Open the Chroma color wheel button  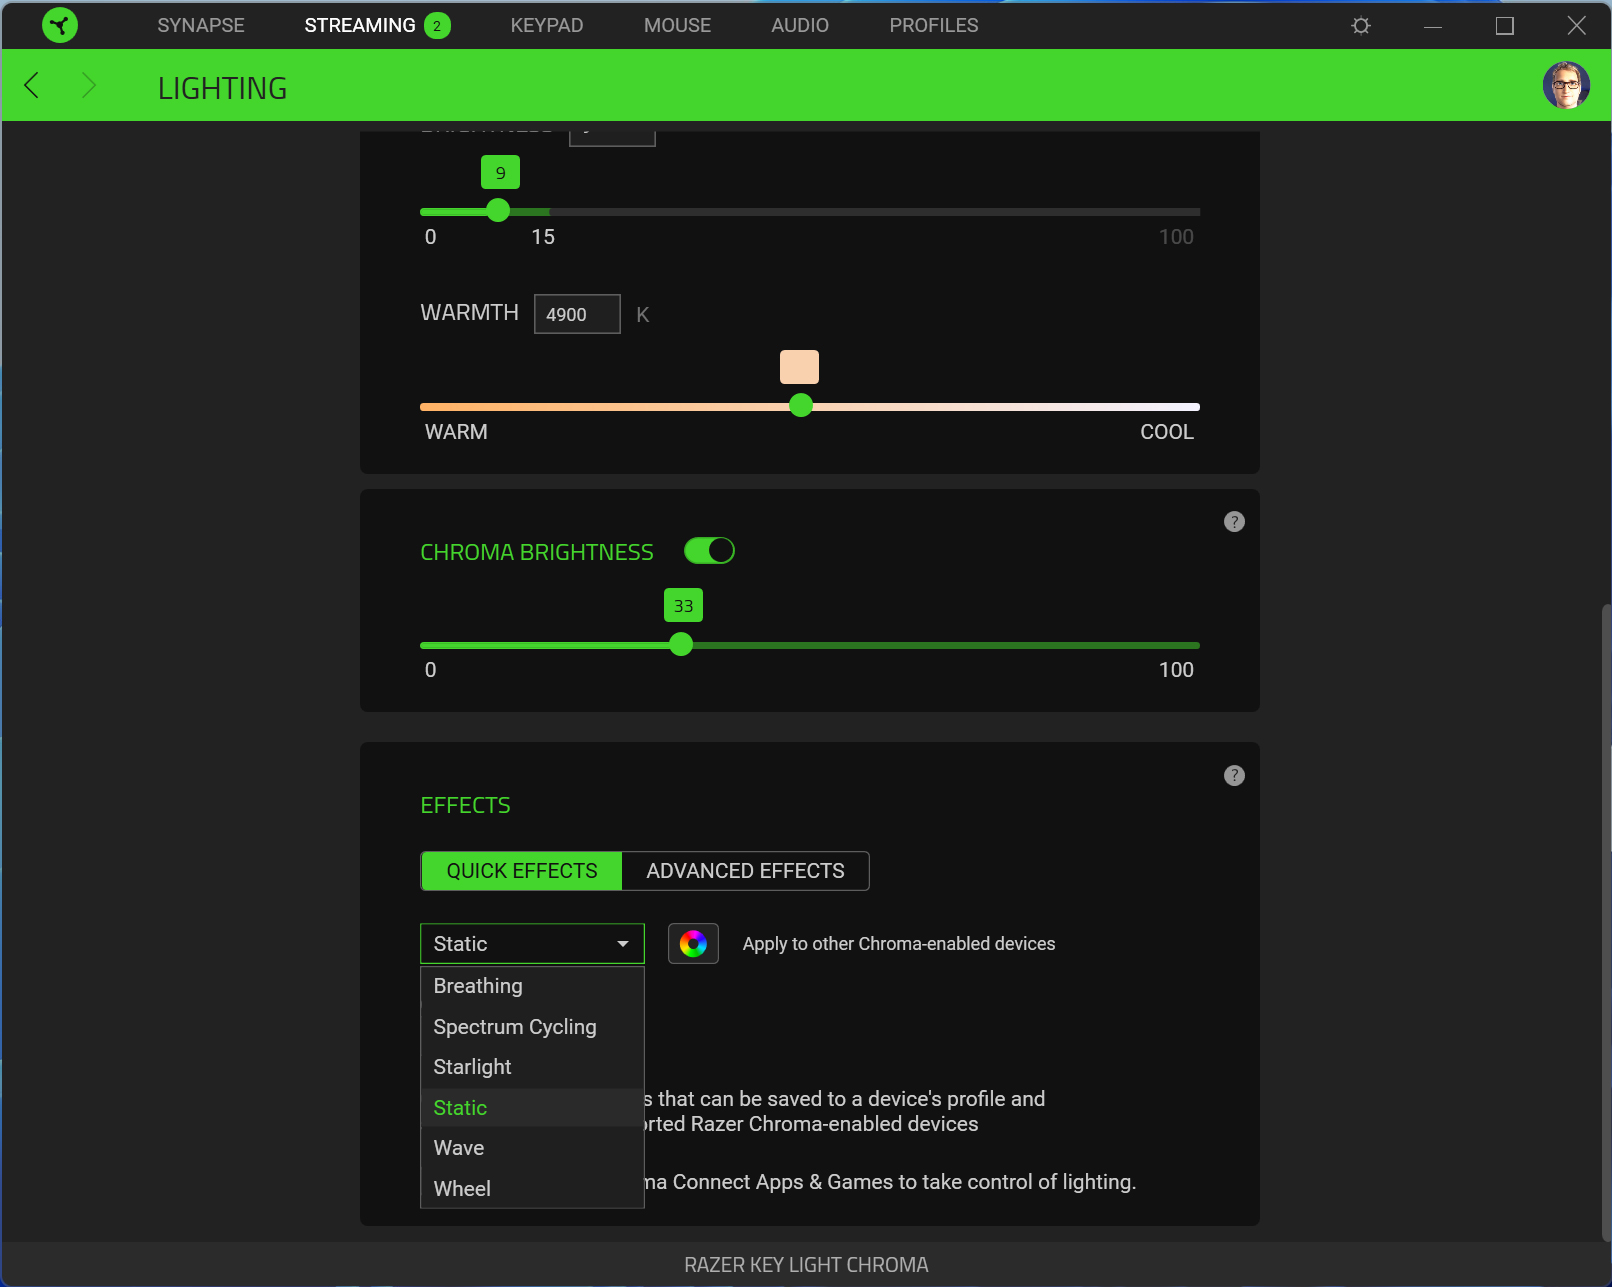pos(693,943)
